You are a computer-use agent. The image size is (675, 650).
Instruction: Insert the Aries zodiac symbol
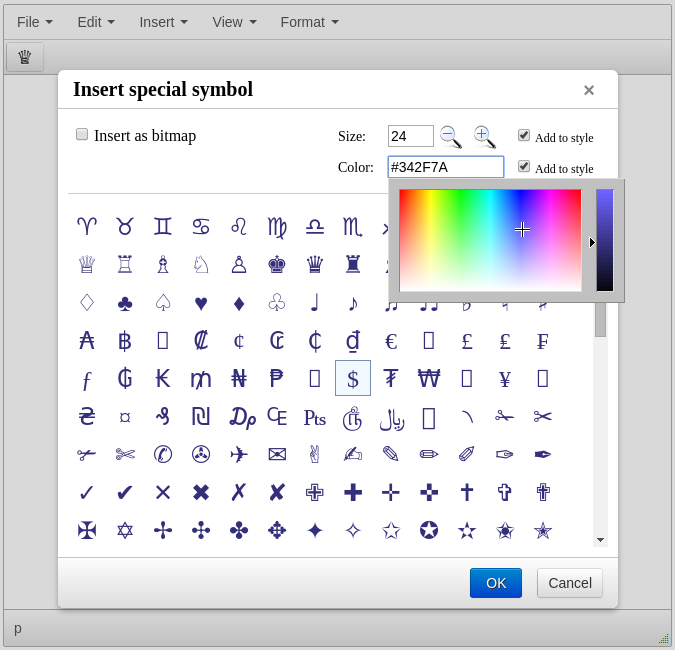(87, 227)
